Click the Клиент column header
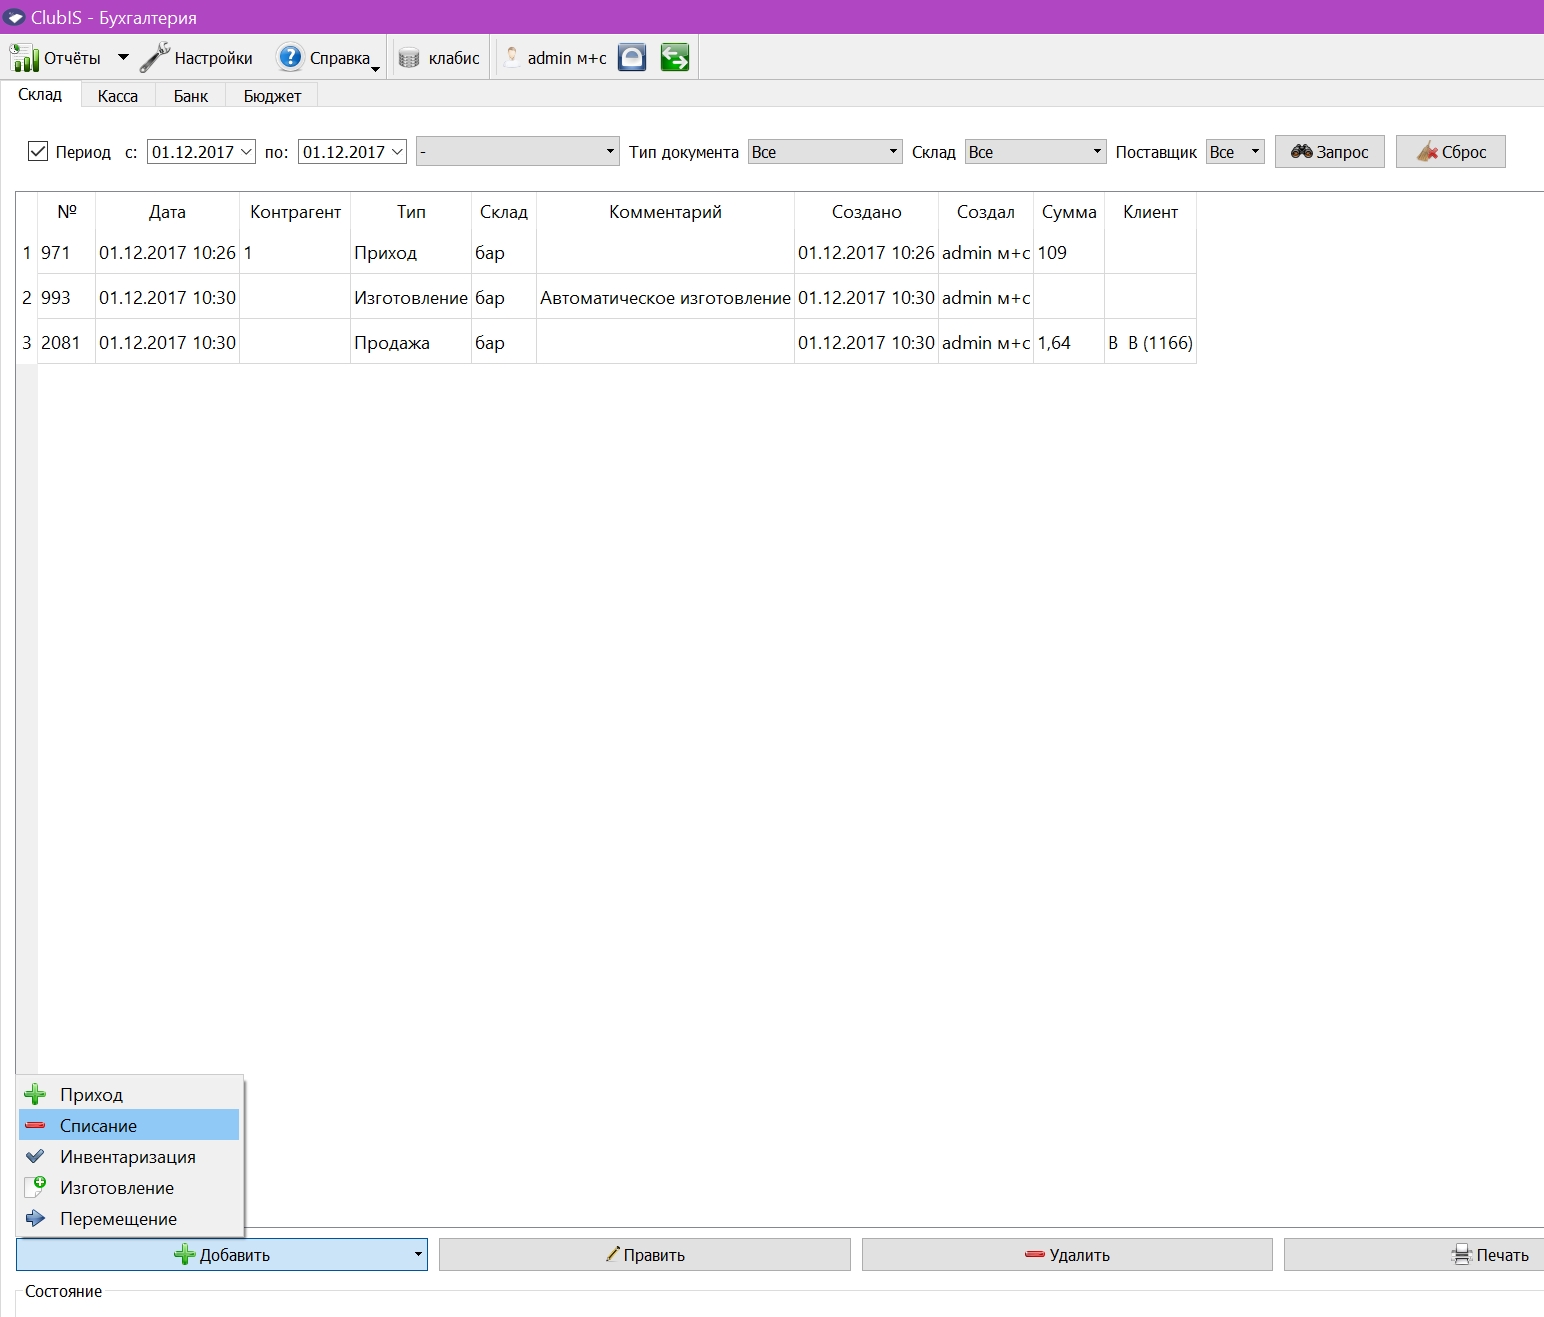Viewport: 1544px width, 1317px height. [1150, 212]
